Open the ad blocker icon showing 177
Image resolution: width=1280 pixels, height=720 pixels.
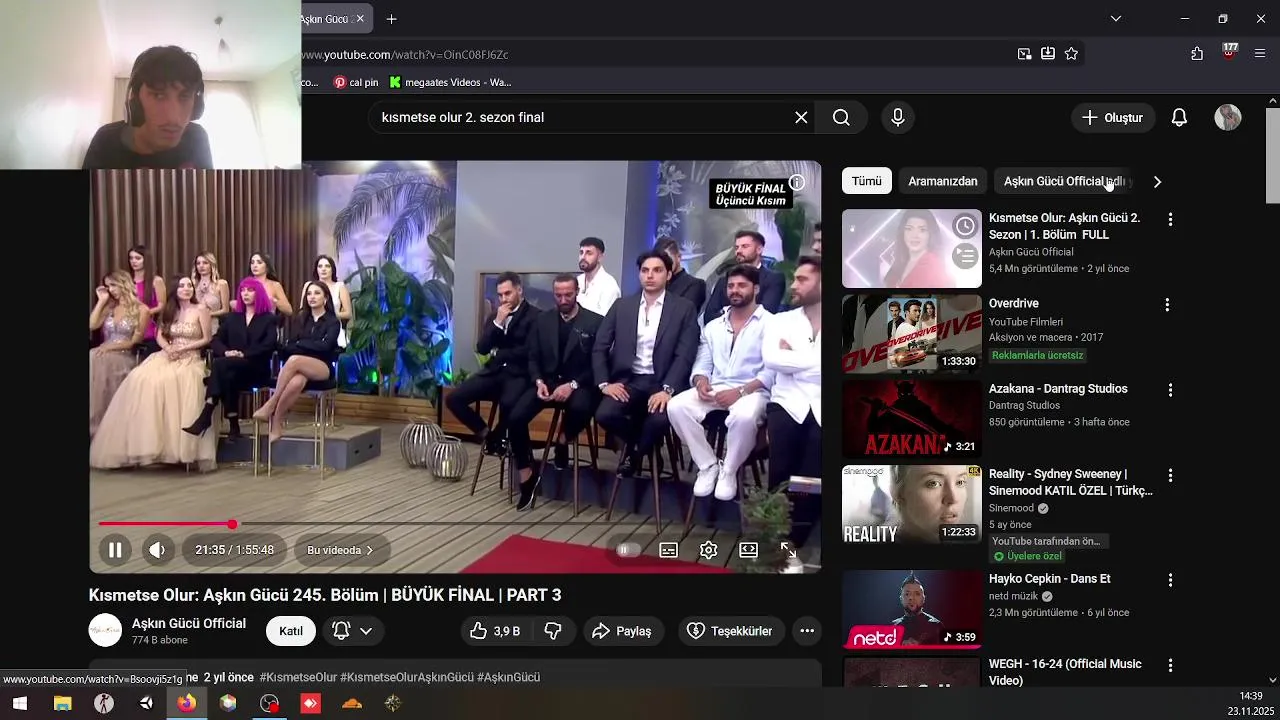coord(1229,52)
